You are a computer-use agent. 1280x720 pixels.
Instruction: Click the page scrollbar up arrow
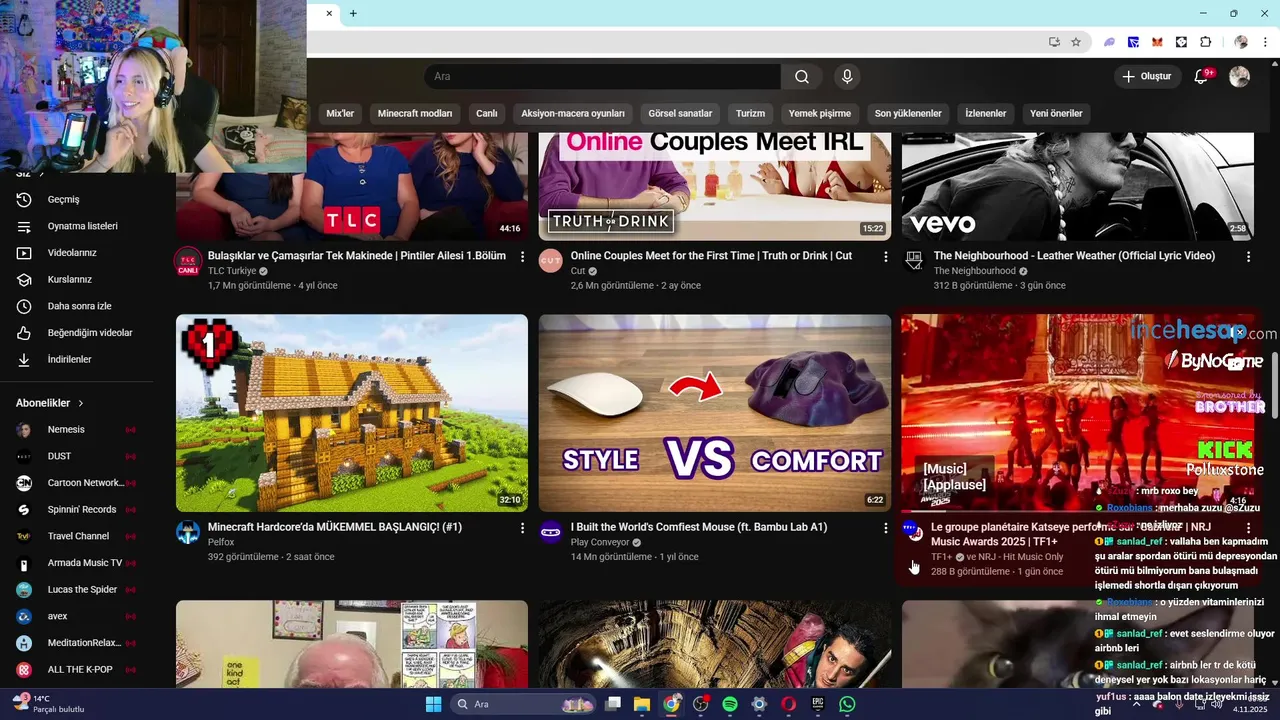coord(1274,62)
